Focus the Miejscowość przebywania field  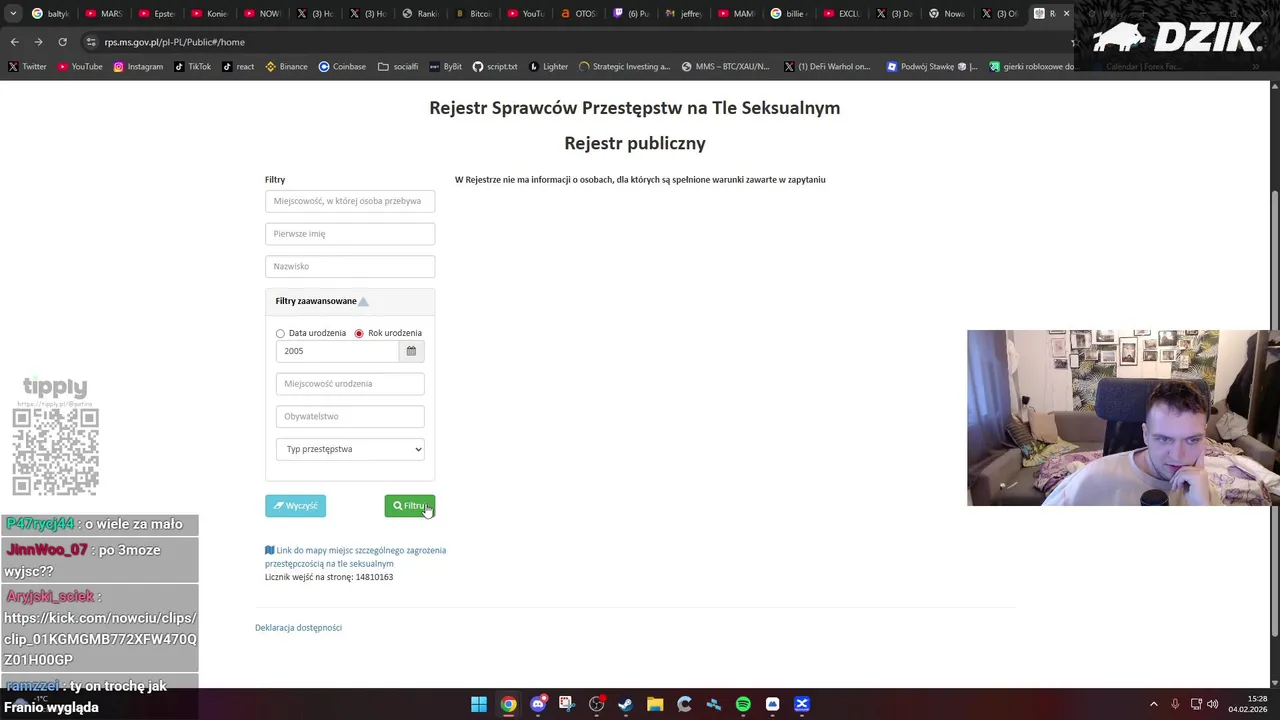[x=350, y=201]
